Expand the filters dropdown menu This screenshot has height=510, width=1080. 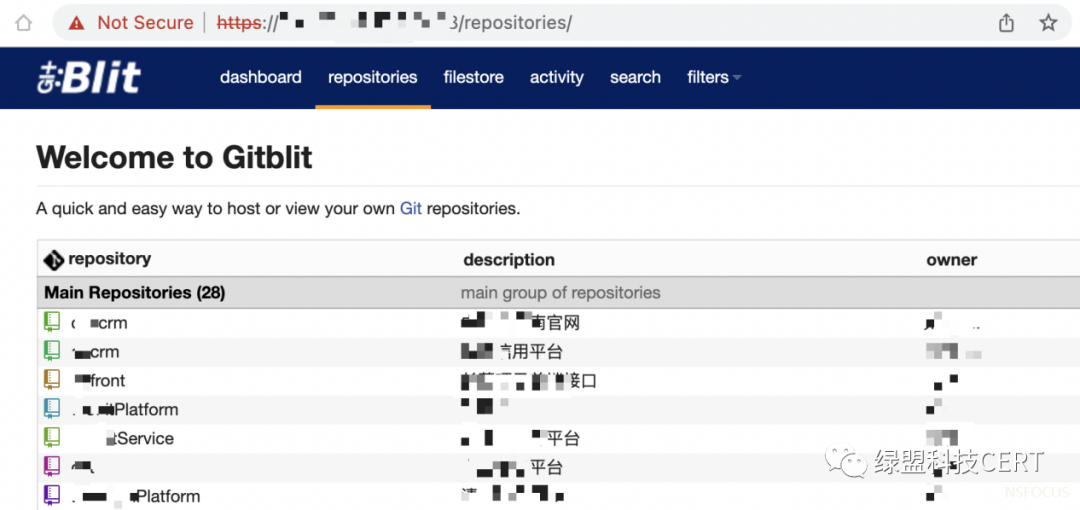(714, 77)
